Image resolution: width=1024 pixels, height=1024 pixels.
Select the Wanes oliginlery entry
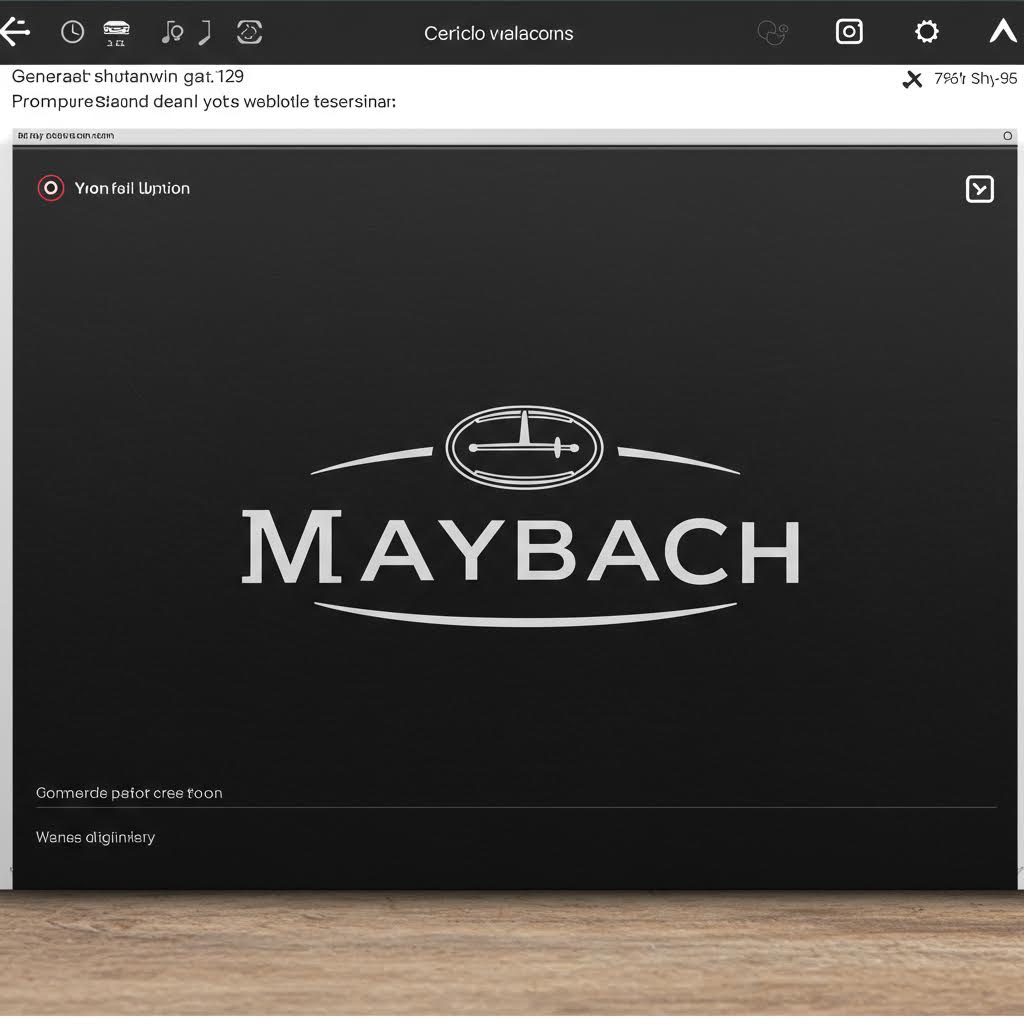click(96, 837)
